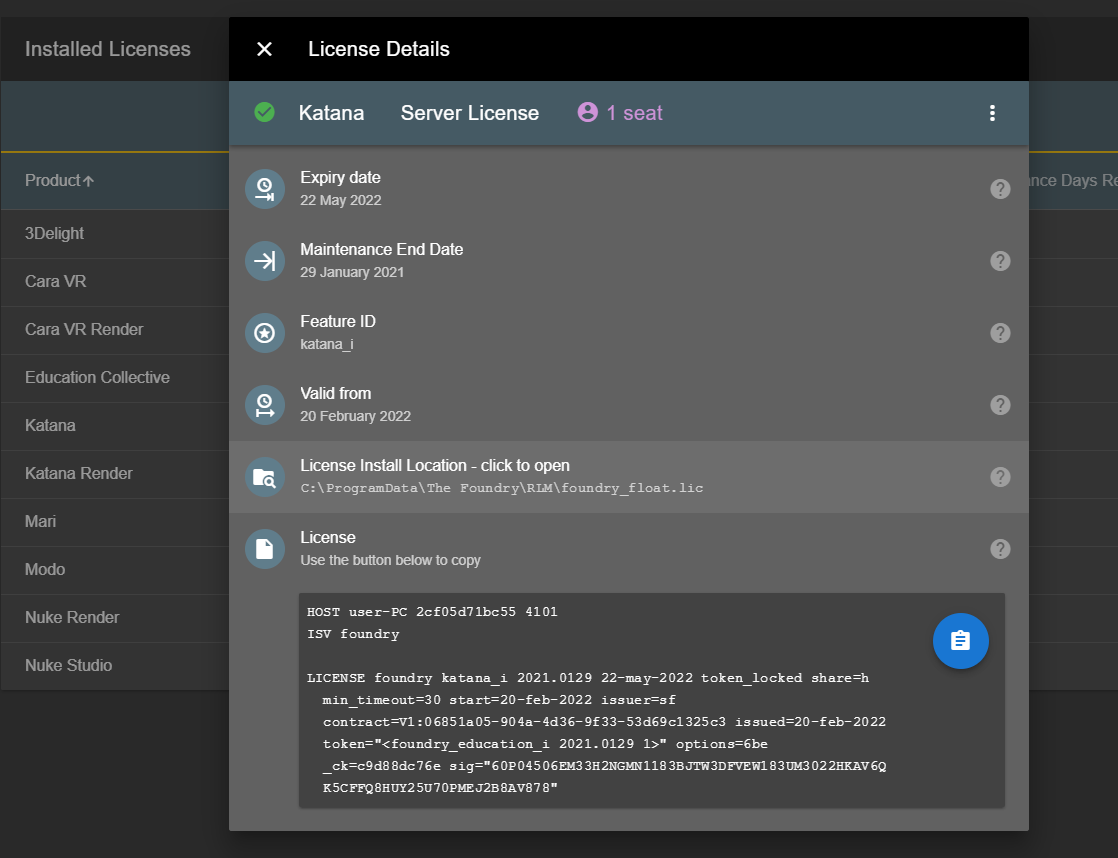The height and width of the screenshot is (858, 1118).
Task: Select the Cara VR Render product row
Action: (115, 330)
